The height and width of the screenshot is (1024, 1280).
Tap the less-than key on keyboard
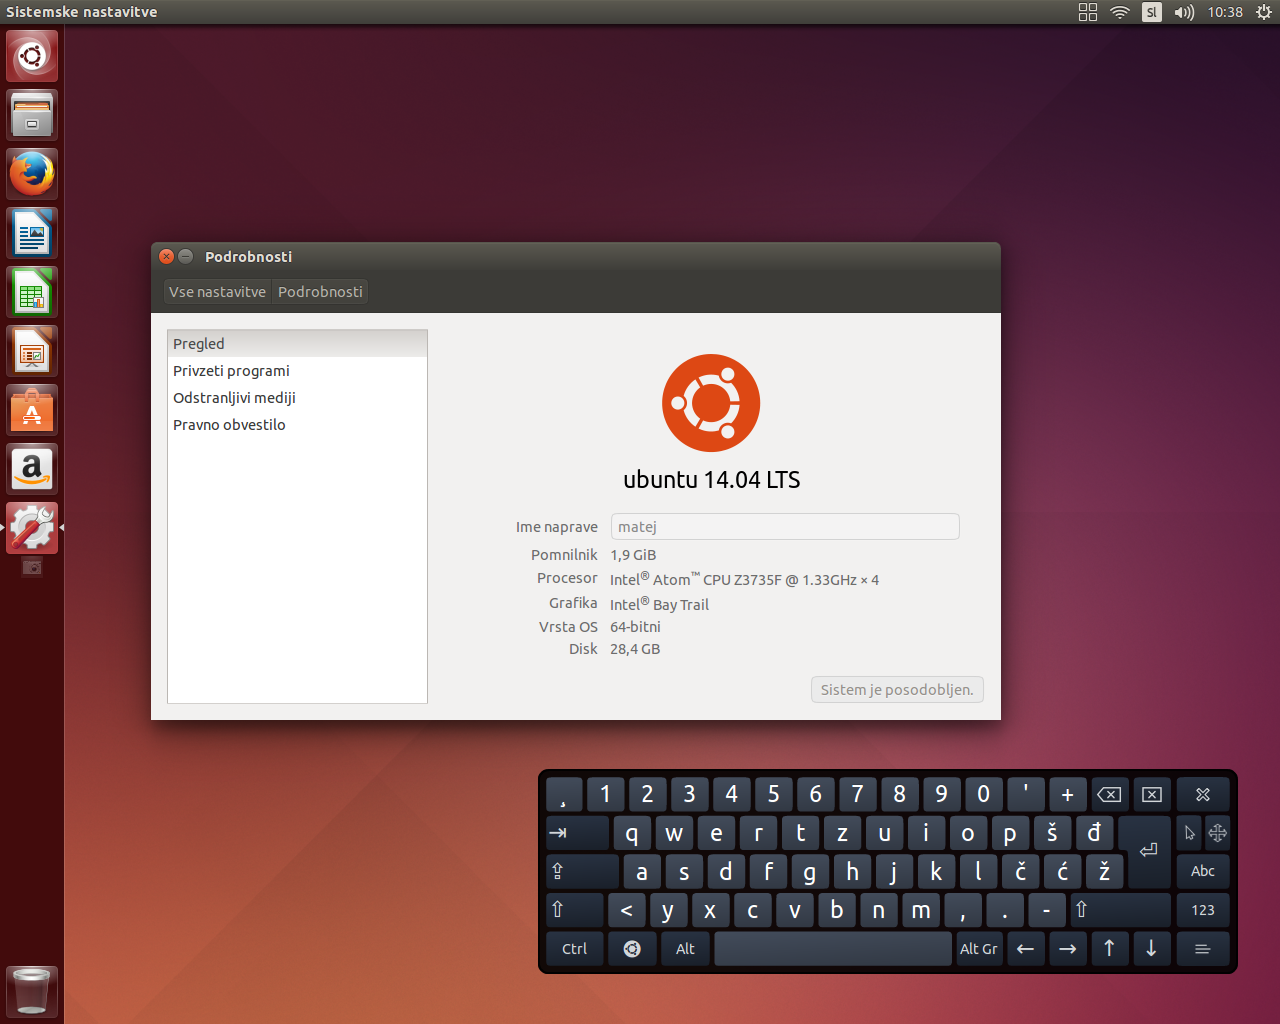[626, 910]
